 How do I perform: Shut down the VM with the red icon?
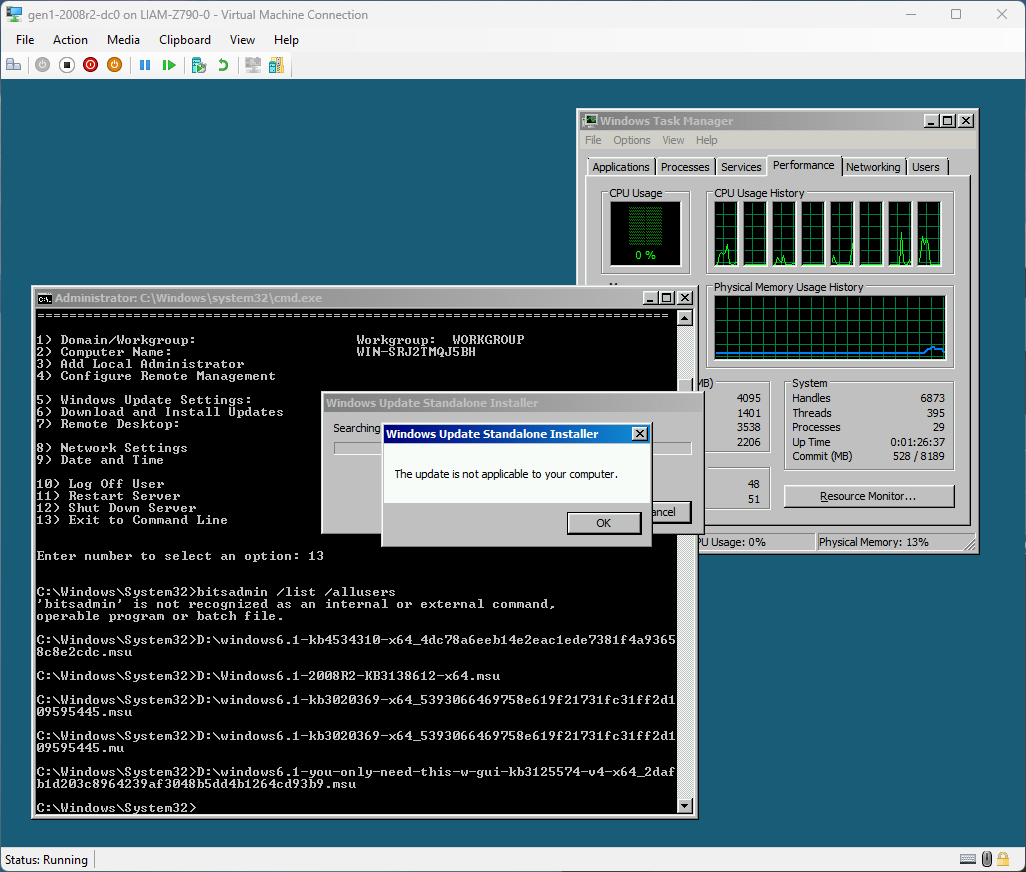click(90, 65)
